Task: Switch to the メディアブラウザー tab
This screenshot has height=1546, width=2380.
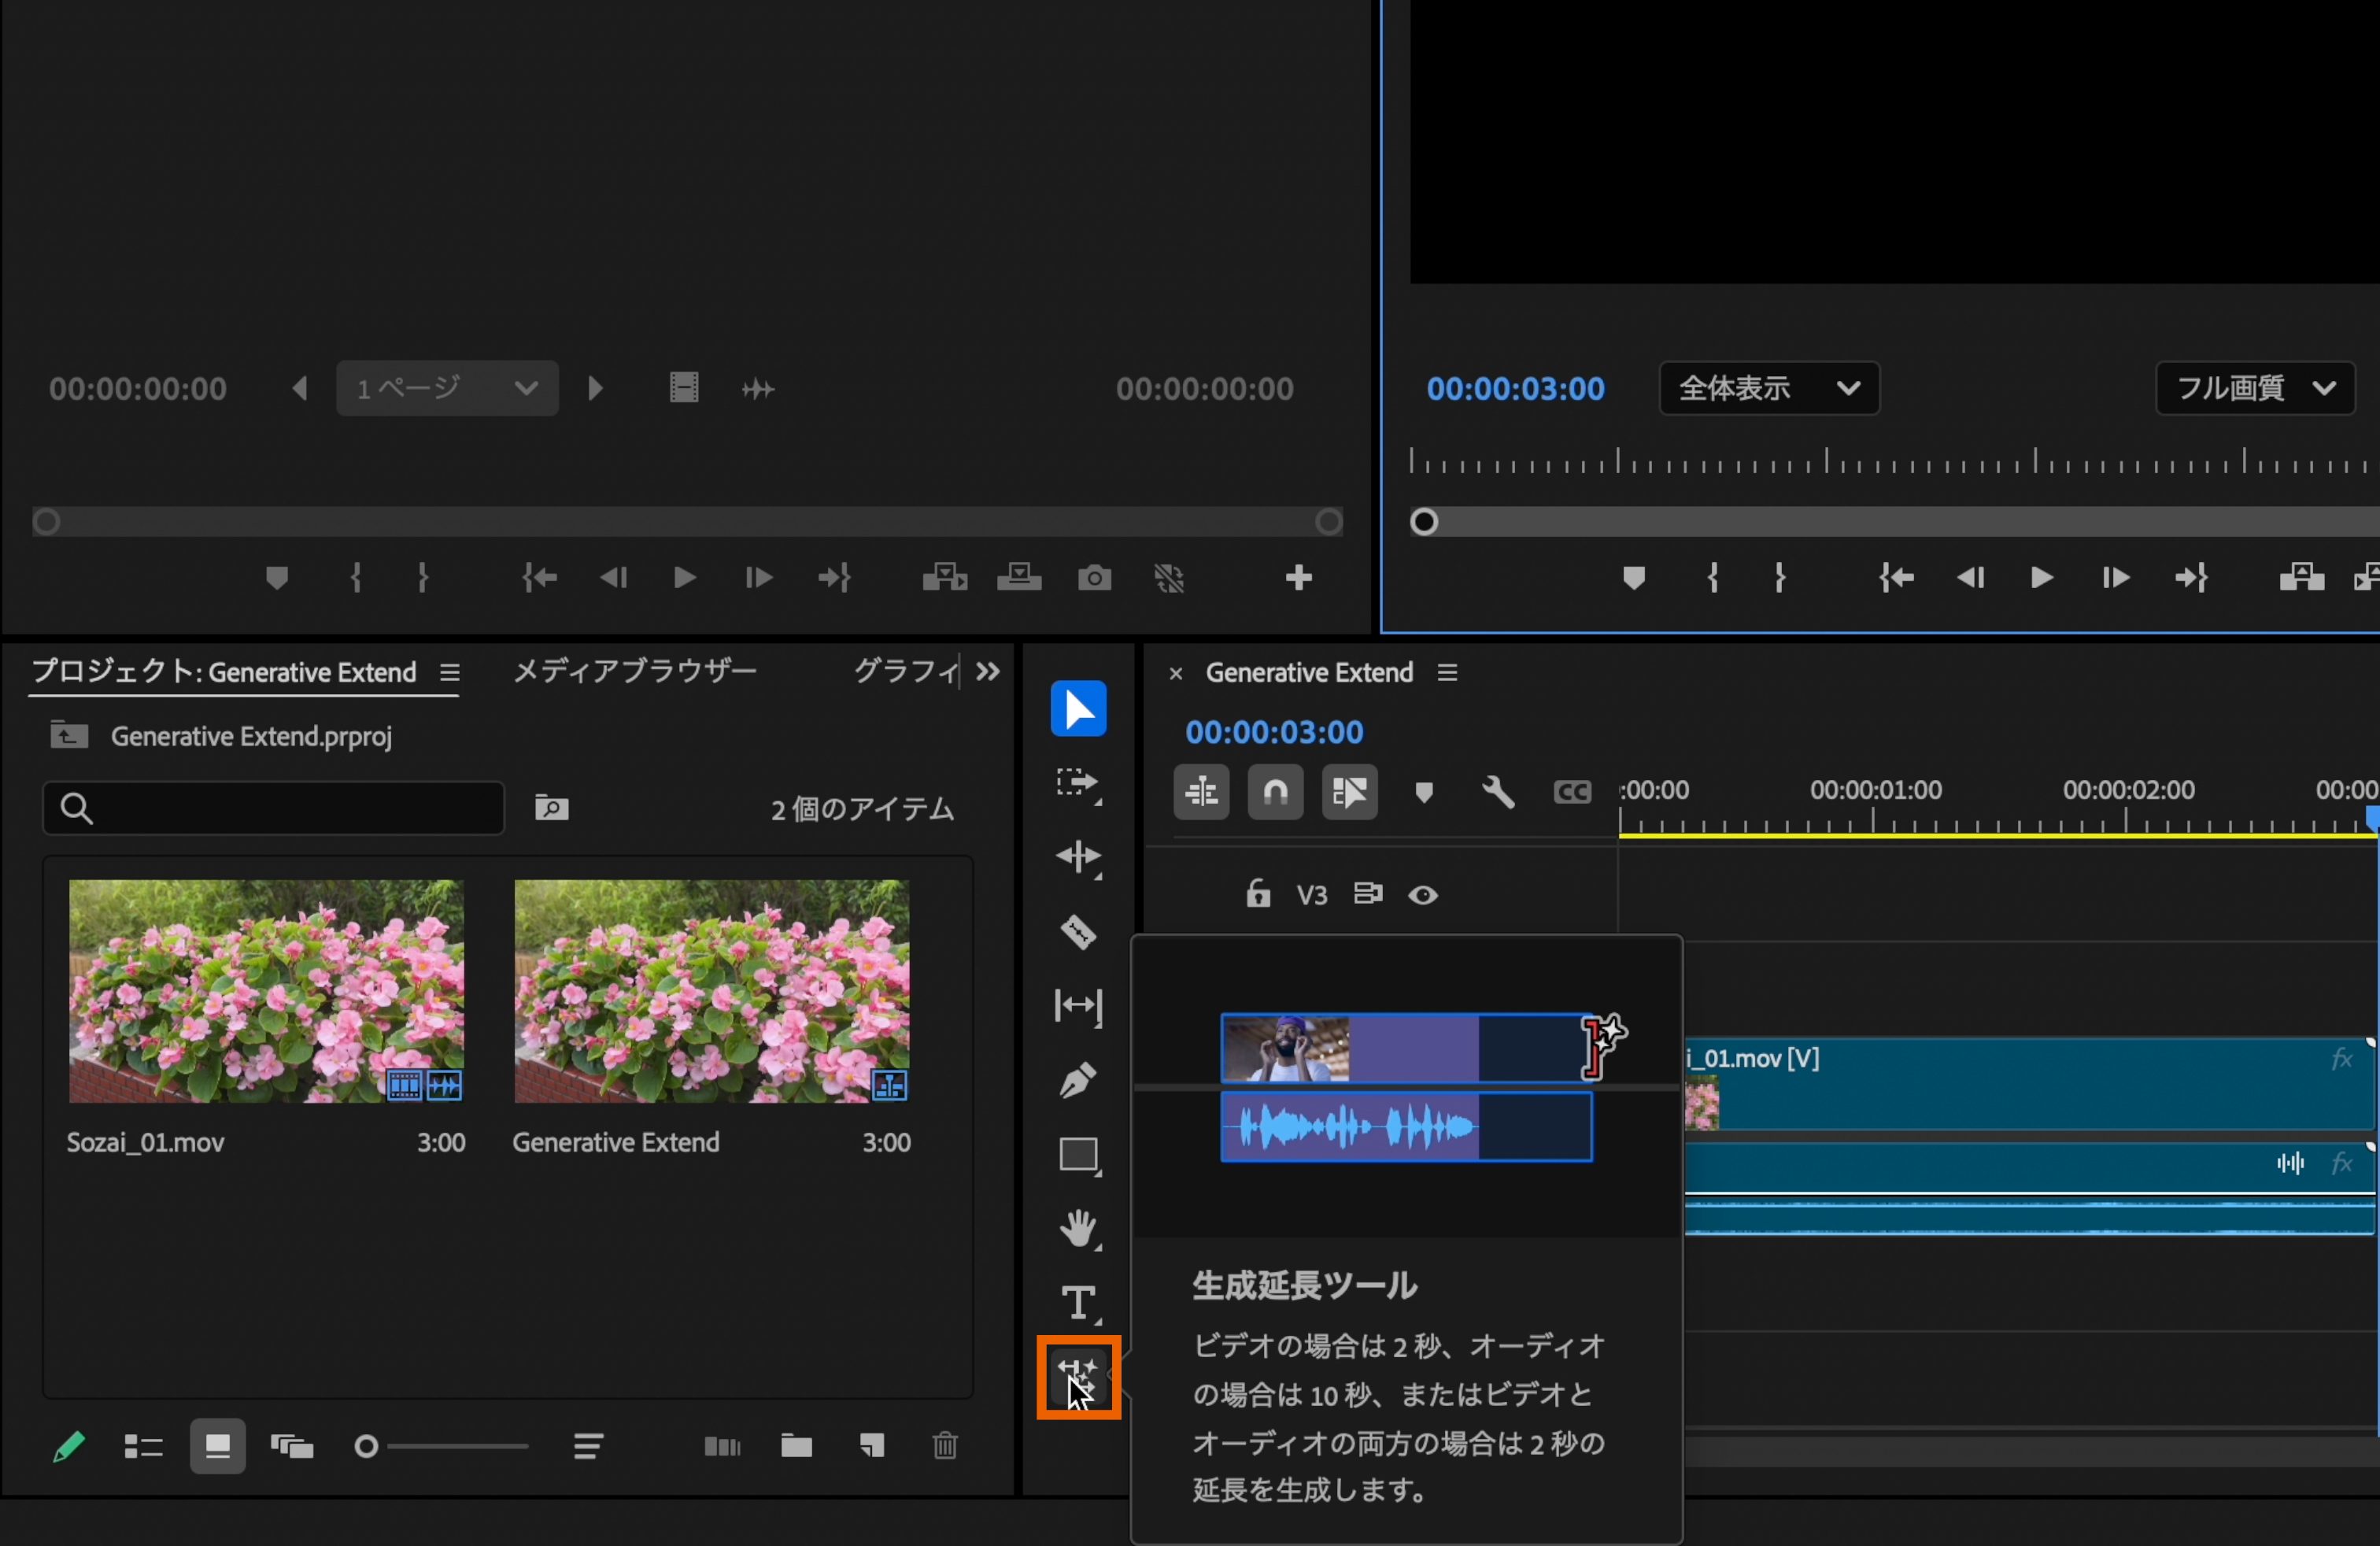Action: (x=635, y=671)
